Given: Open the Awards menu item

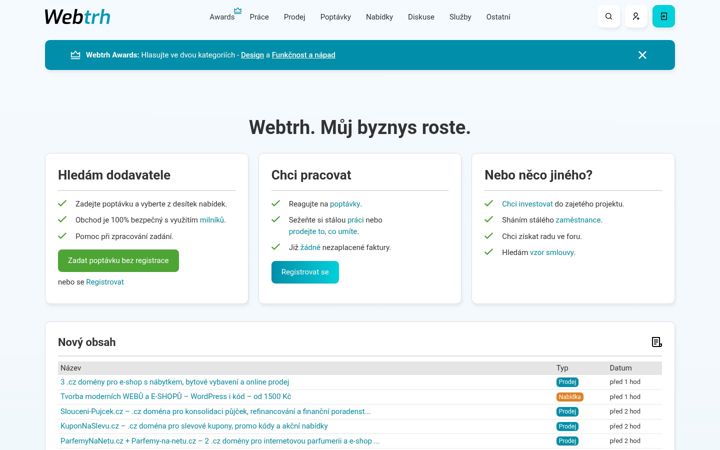Looking at the screenshot, I should tap(222, 17).
